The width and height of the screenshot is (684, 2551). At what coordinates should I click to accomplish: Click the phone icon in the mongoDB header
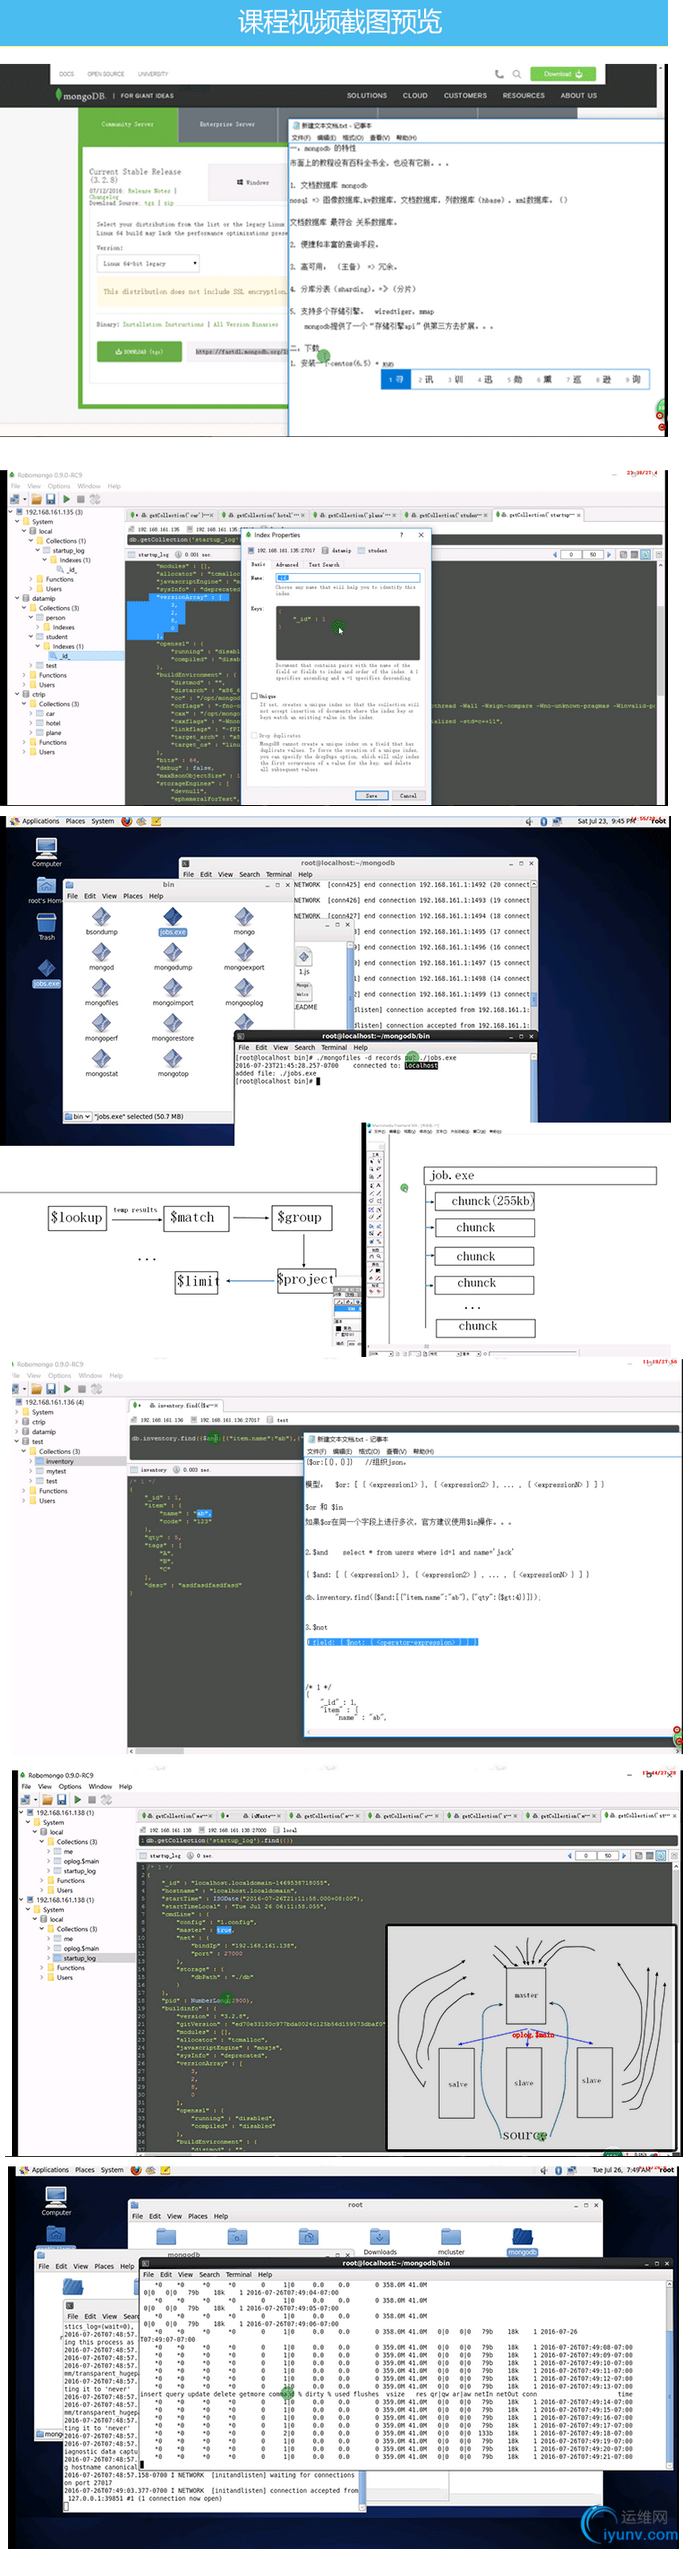pos(499,74)
